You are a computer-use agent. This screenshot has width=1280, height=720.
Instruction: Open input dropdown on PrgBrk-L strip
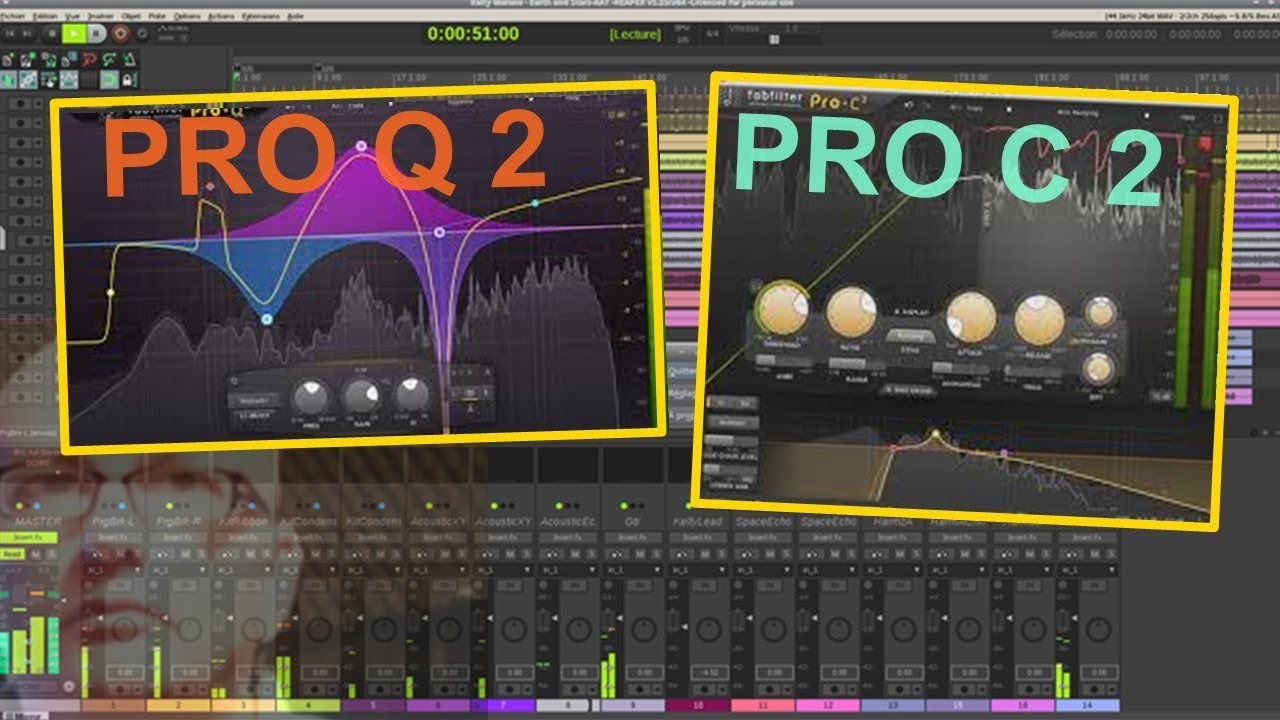pos(115,570)
